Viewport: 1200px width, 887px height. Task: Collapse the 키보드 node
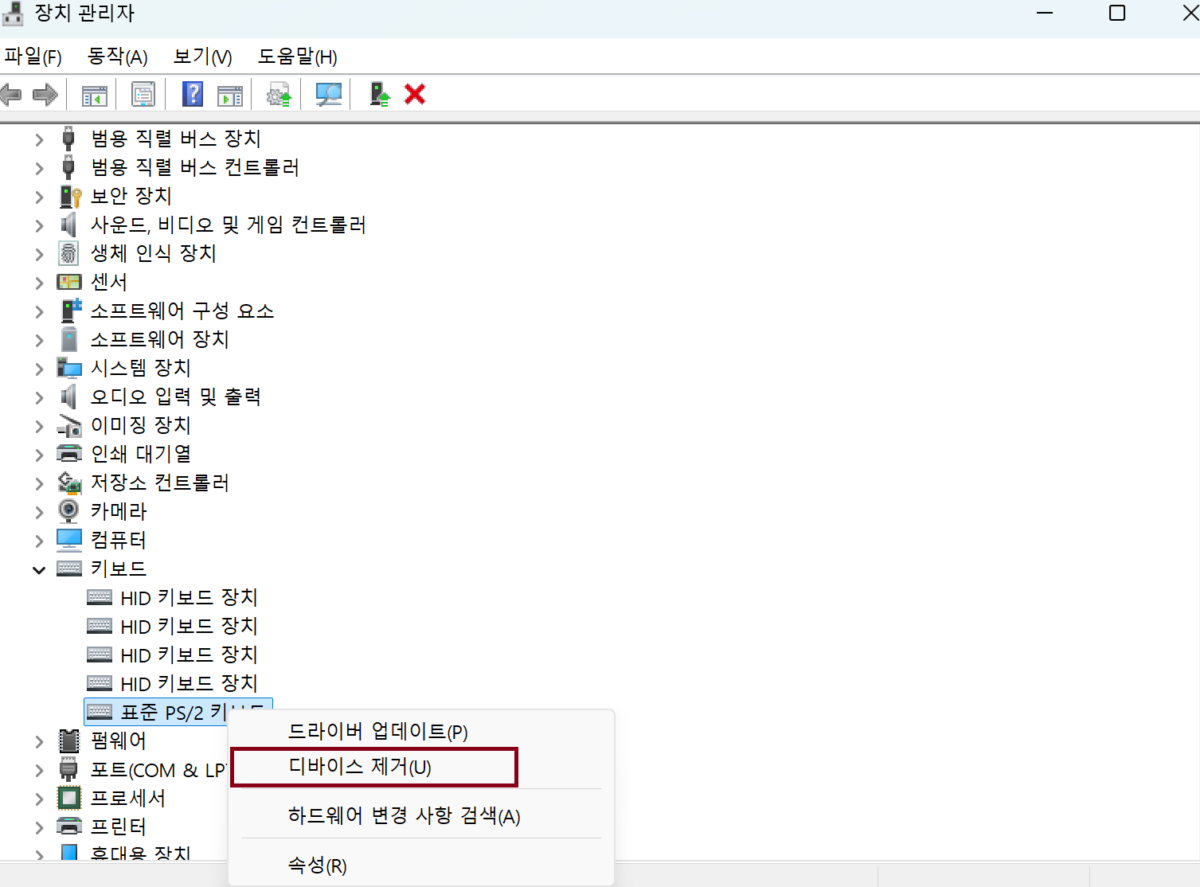[x=39, y=569]
